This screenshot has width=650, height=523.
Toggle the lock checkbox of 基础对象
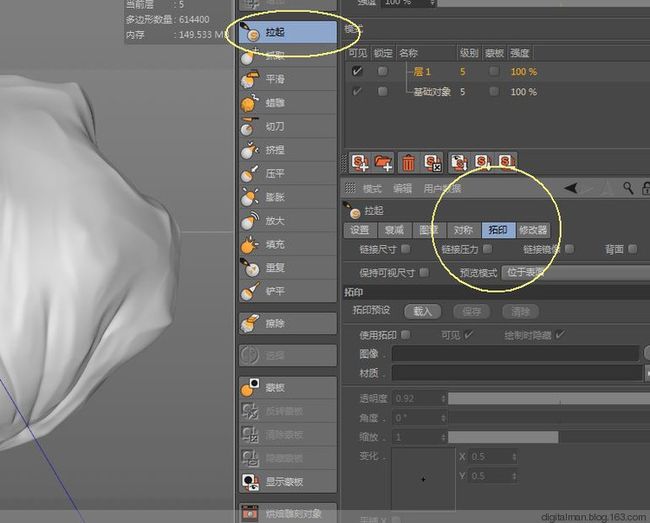pos(382,91)
